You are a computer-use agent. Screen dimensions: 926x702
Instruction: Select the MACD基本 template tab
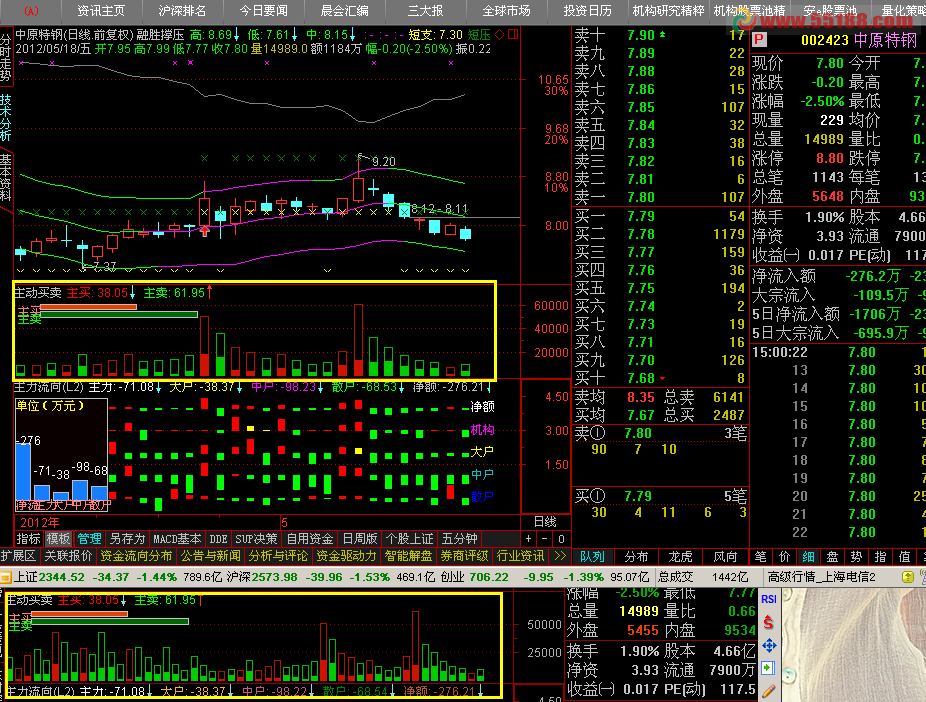point(177,538)
